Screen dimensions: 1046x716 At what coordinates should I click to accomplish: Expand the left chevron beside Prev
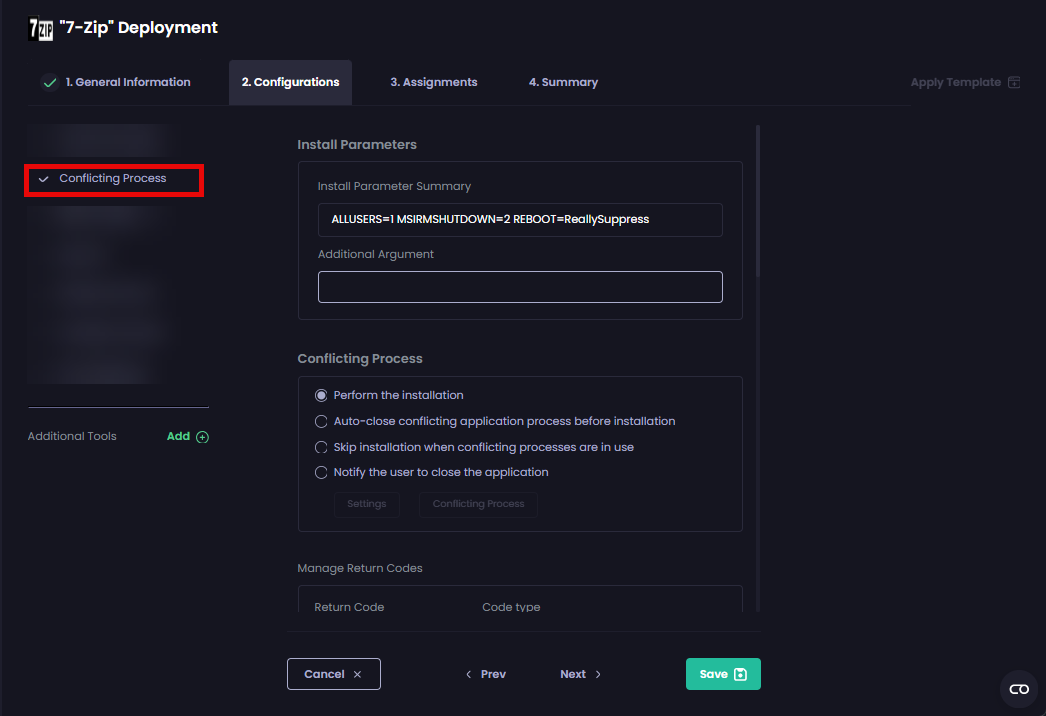click(x=468, y=673)
